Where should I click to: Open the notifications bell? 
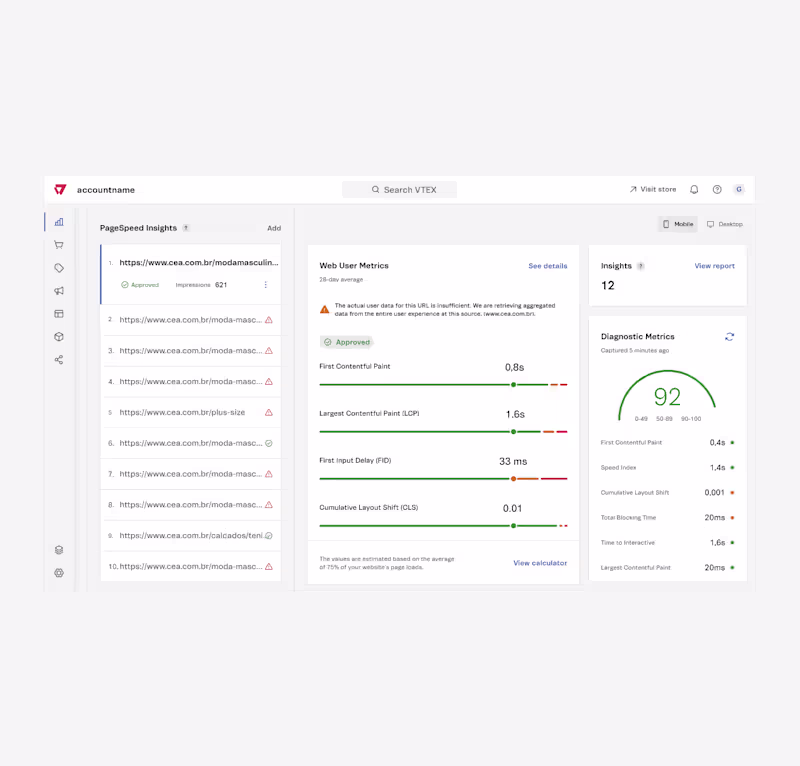(694, 189)
